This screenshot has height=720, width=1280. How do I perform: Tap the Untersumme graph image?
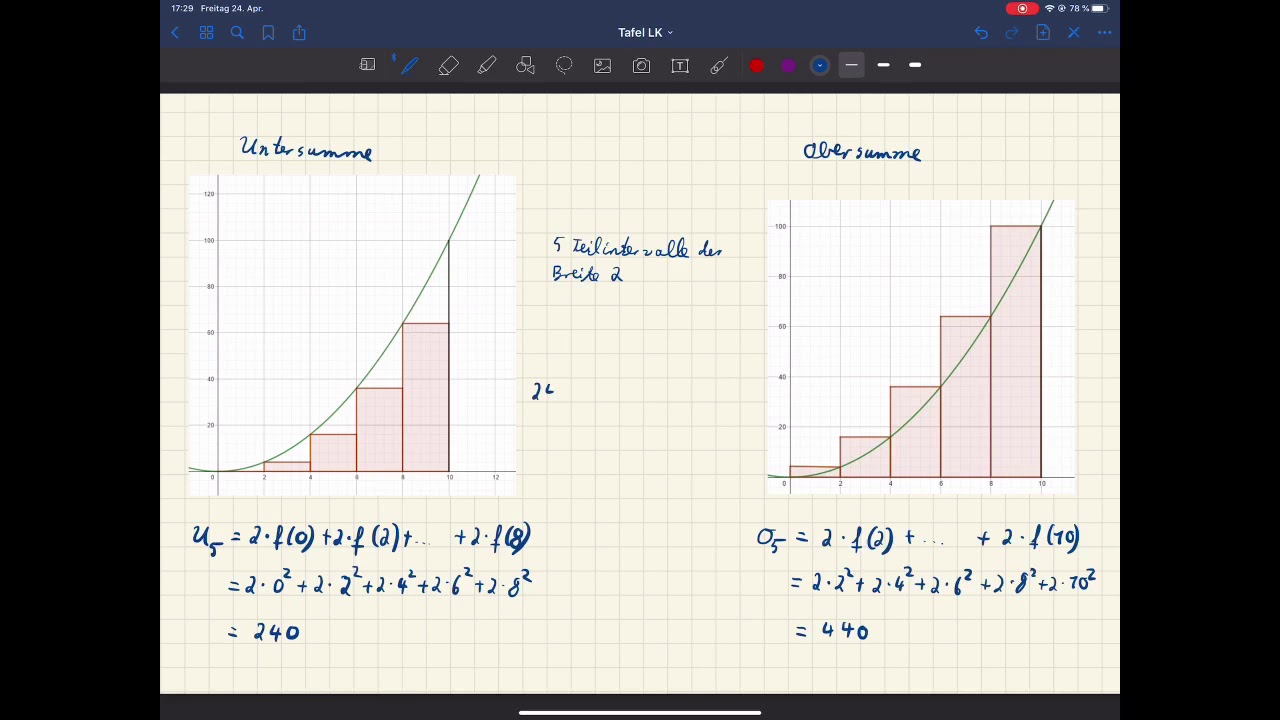tap(352, 335)
